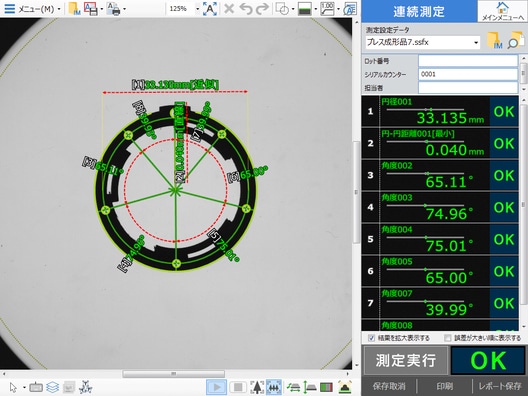Click the redo arrow icon

coord(262,9)
